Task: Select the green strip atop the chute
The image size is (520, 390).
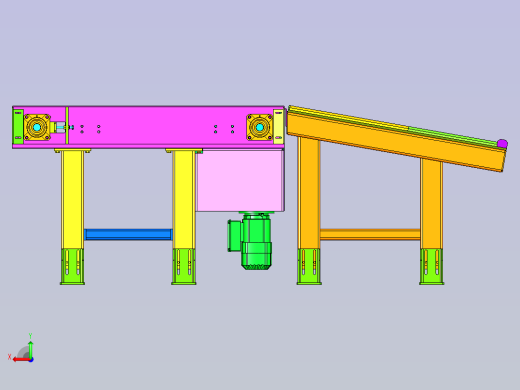Action: click(453, 136)
